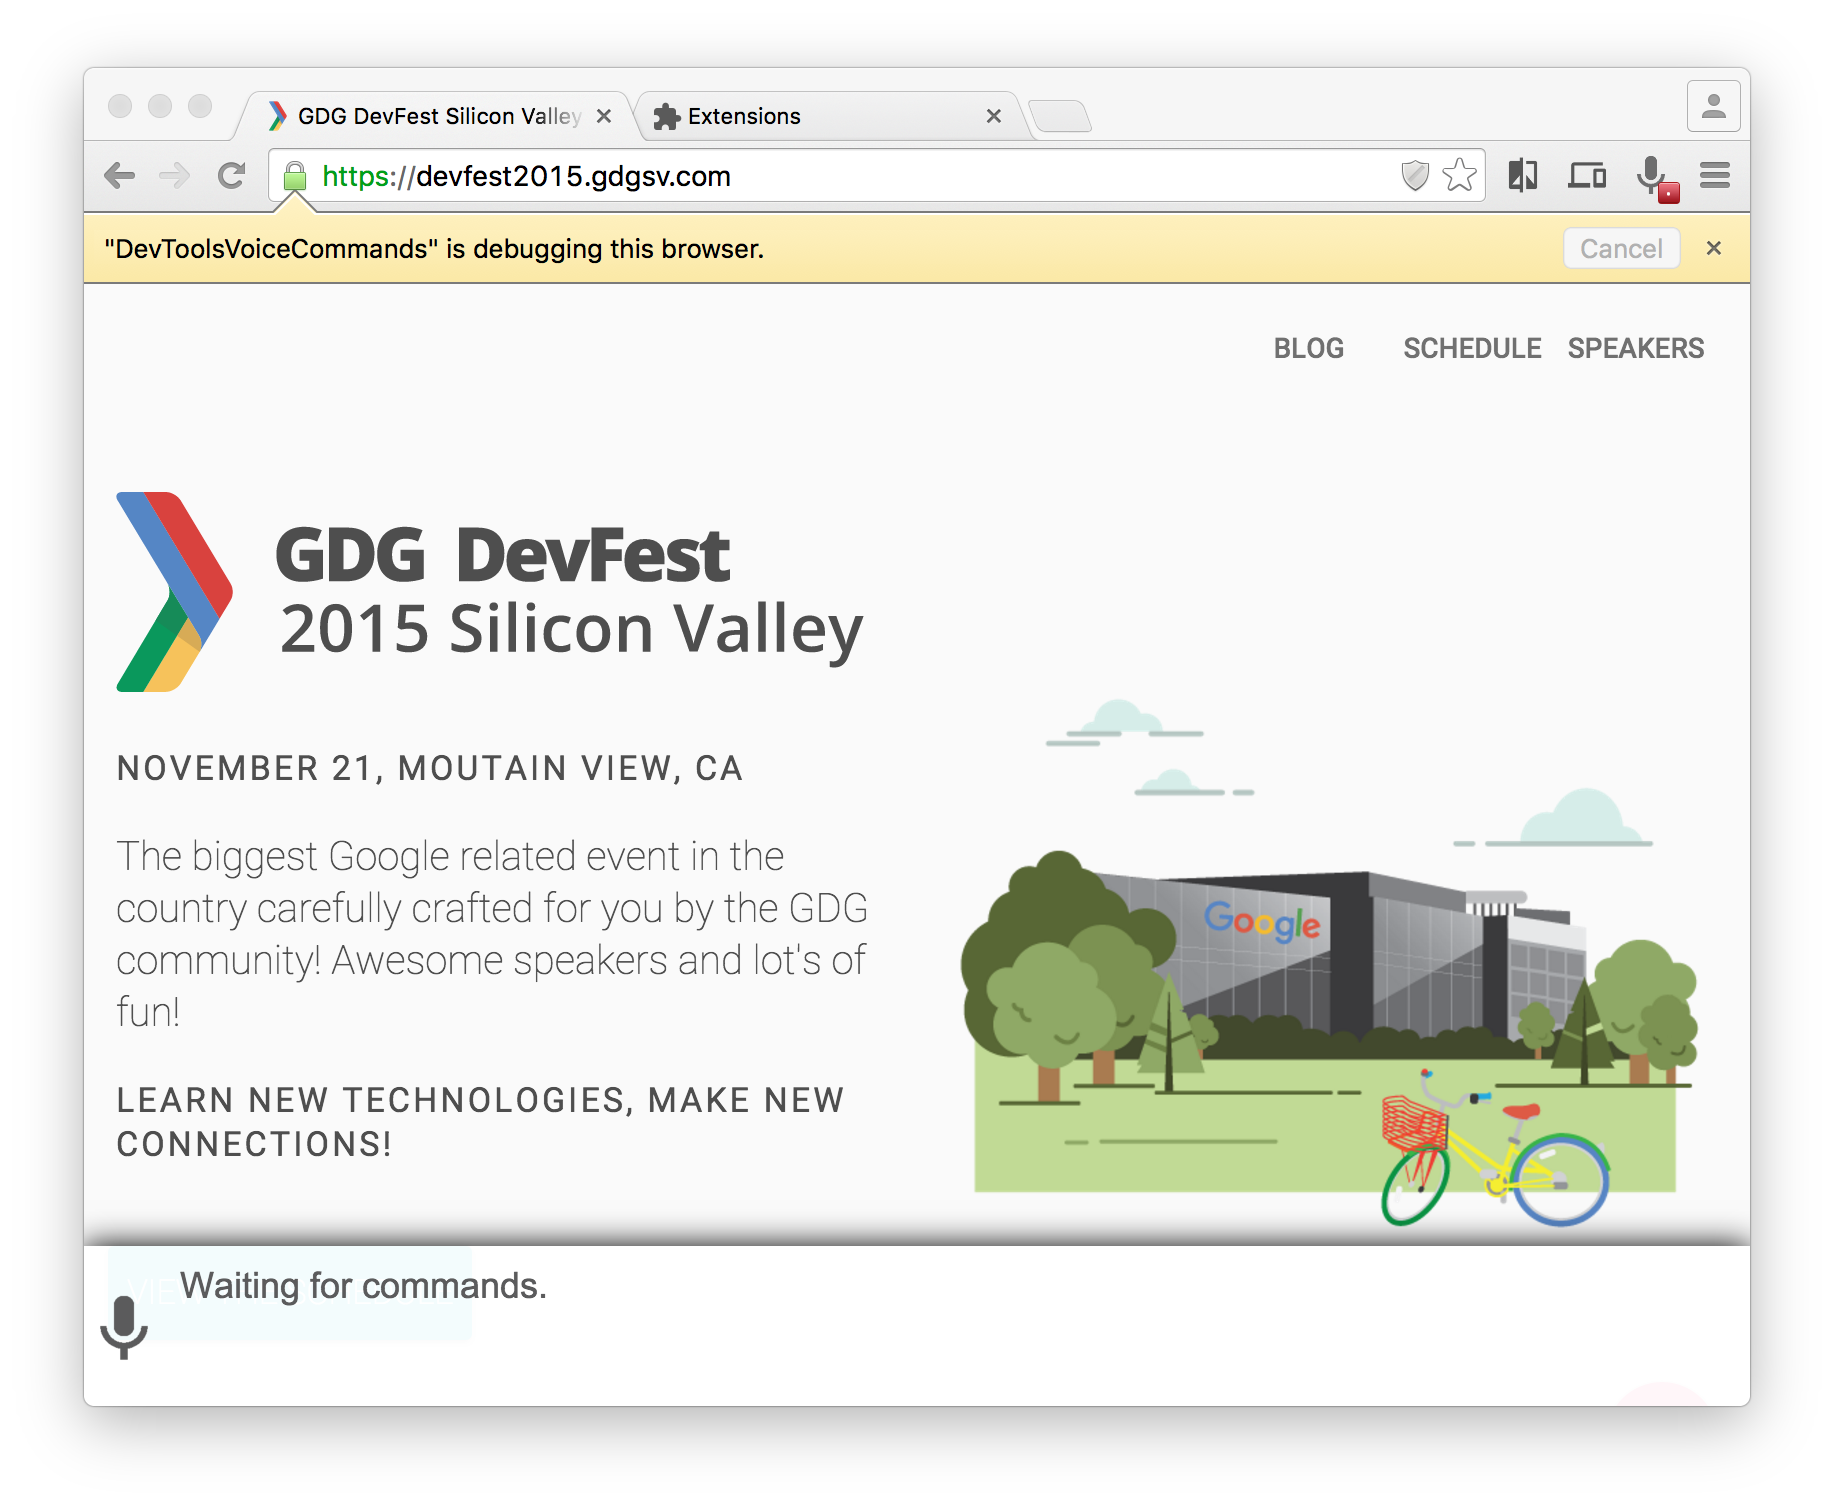Click the forward navigation arrow

pos(175,175)
